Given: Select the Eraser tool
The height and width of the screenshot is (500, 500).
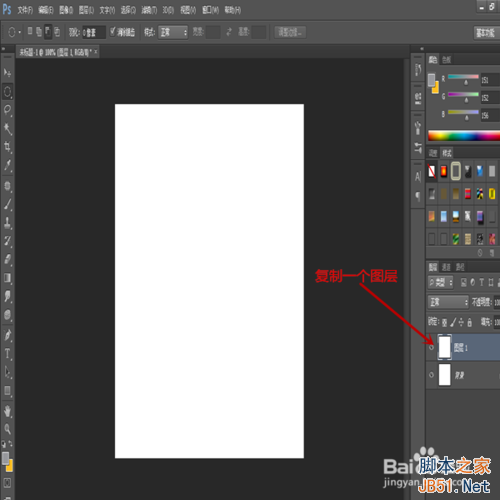Looking at the screenshot, I should click(x=7, y=259).
